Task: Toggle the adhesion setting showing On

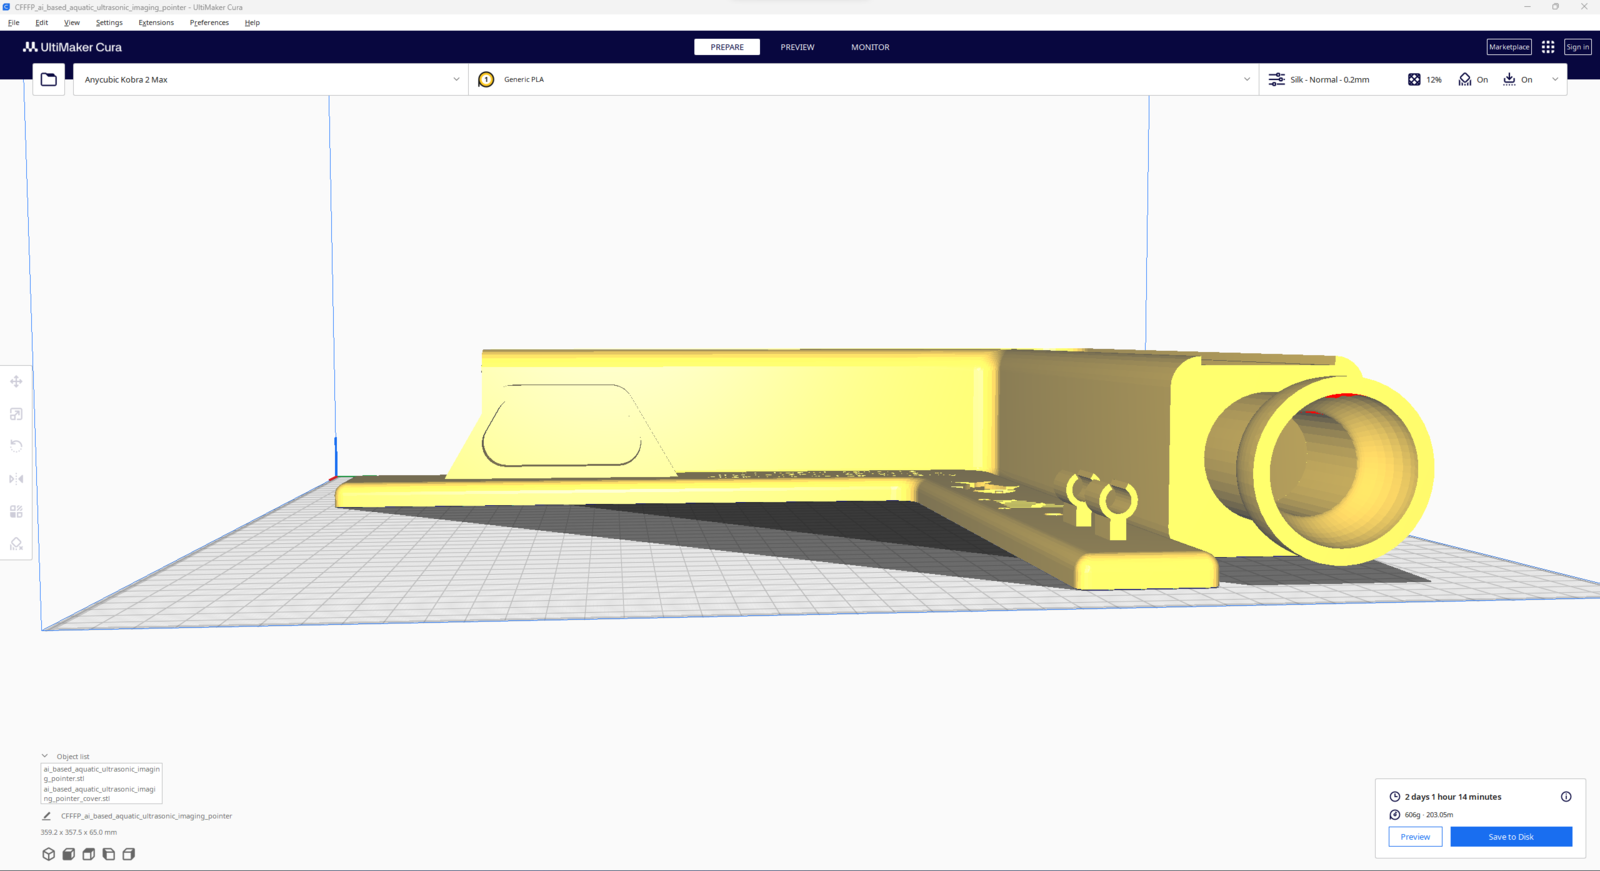Action: [x=1518, y=79]
